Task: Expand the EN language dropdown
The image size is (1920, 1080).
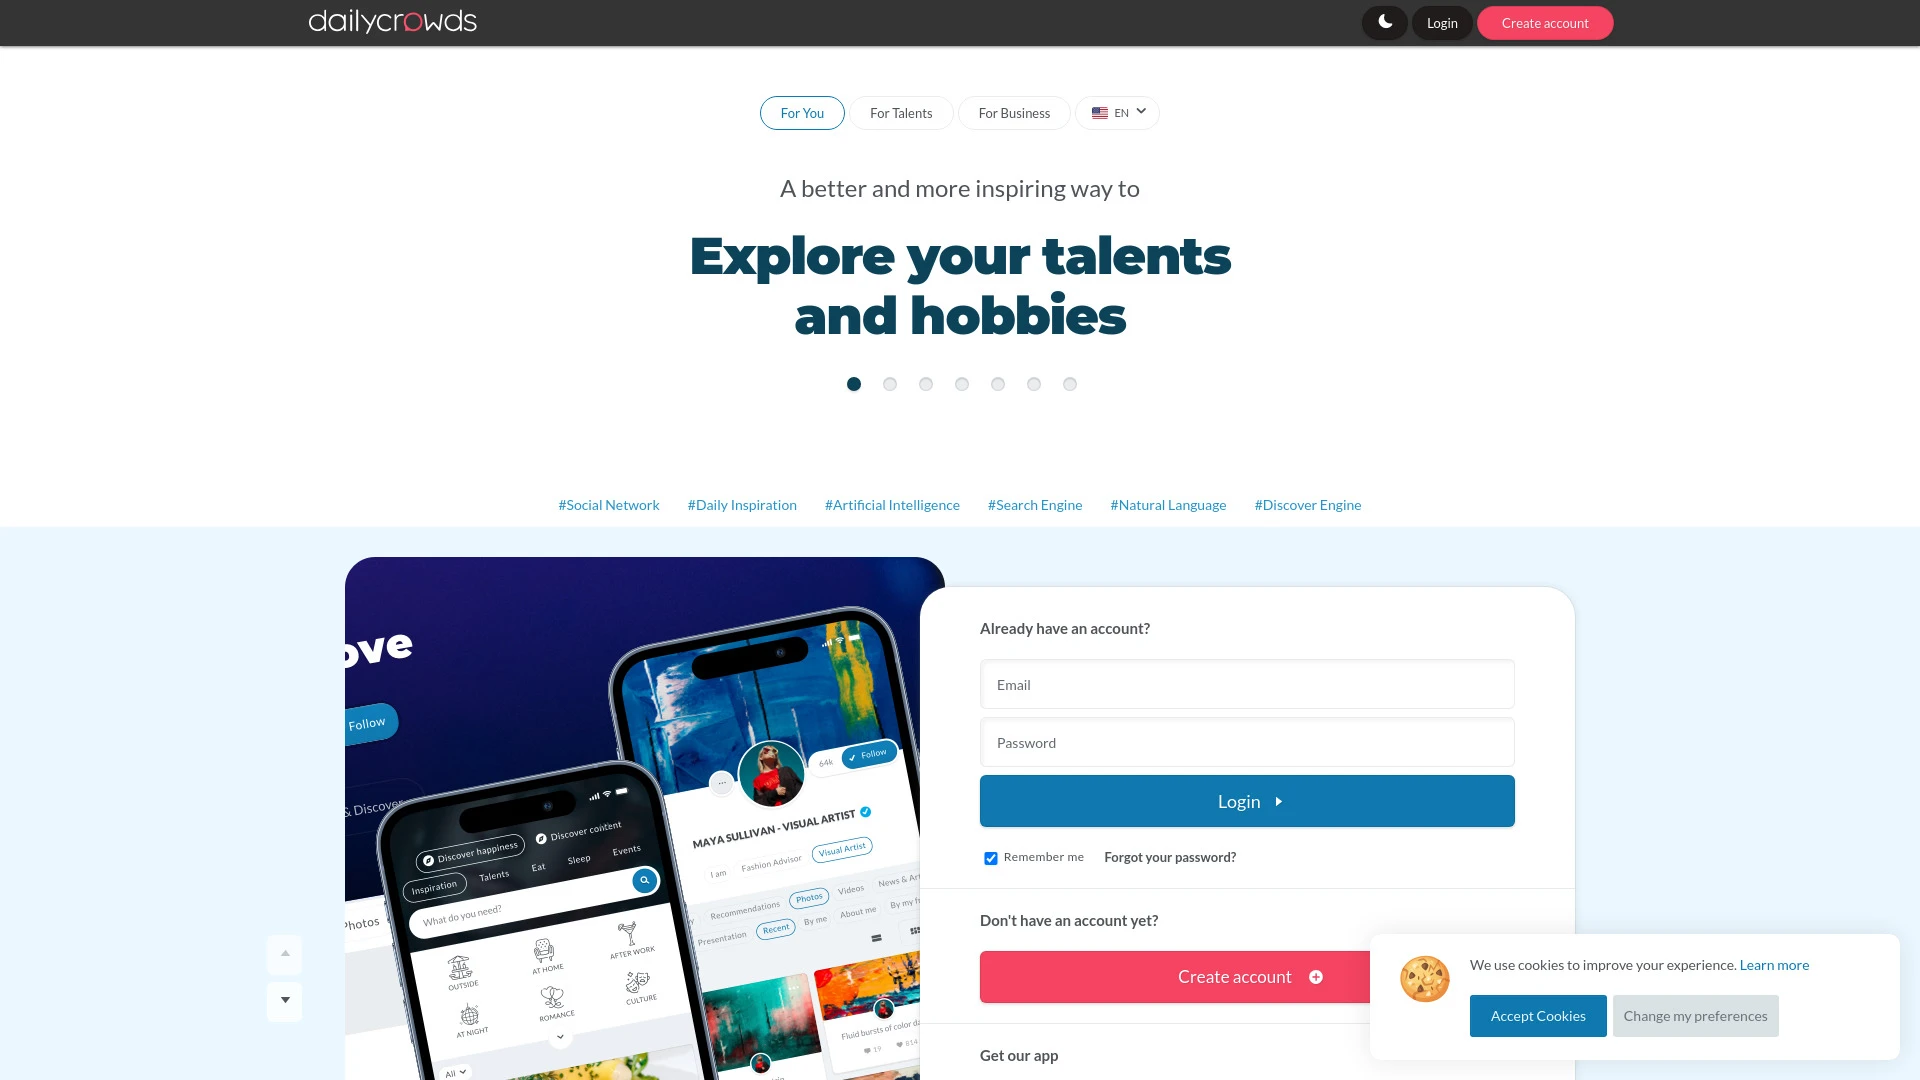Action: coord(1117,112)
